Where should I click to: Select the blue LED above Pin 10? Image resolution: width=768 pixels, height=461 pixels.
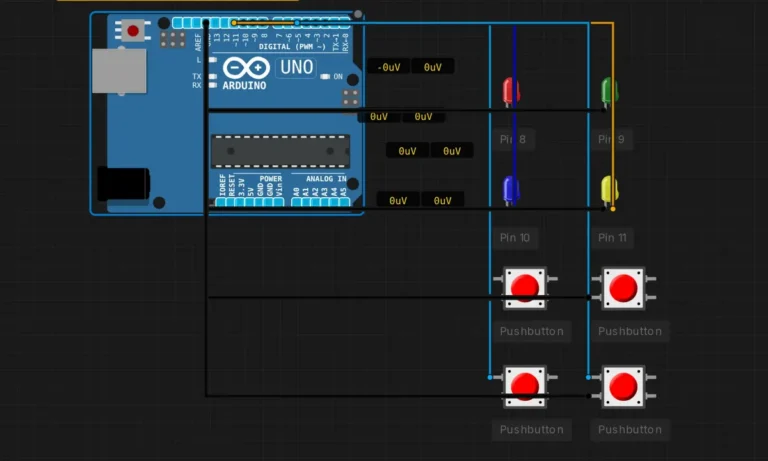[511, 190]
